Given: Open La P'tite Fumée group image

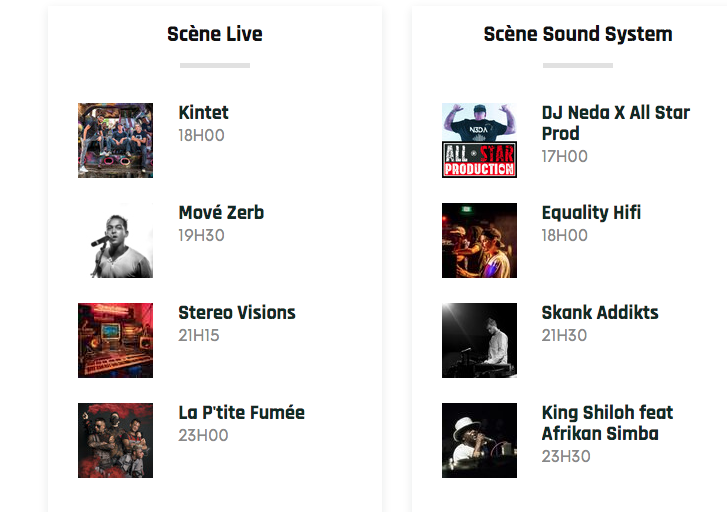Looking at the screenshot, I should 115,441.
